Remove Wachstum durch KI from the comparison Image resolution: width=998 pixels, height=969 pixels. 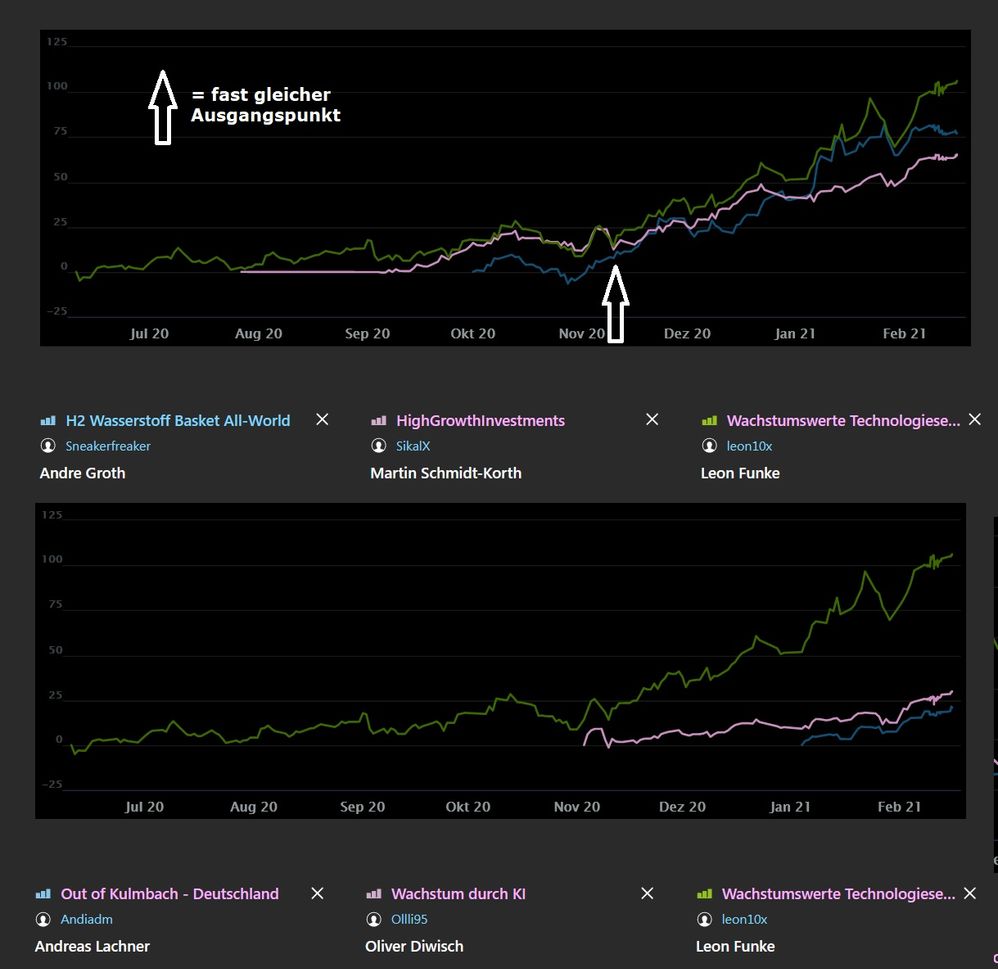coord(647,893)
